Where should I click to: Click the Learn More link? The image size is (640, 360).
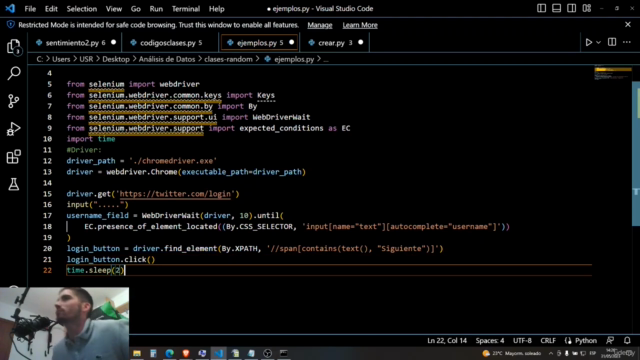pyautogui.click(x=360, y=25)
